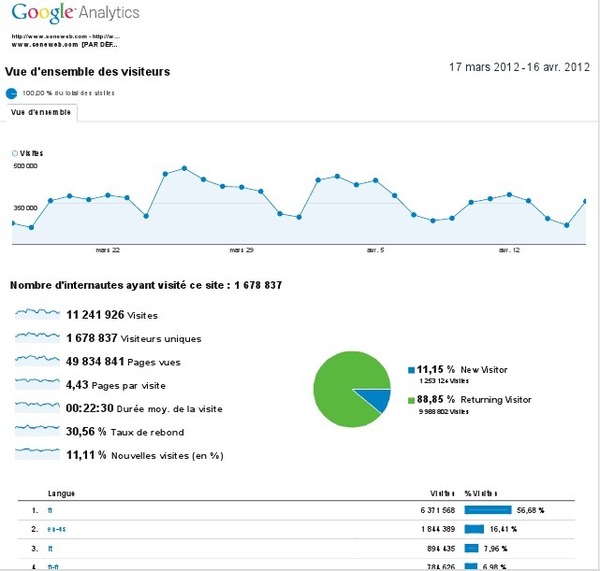Click the highest peak data point in the visits chart

point(185,168)
